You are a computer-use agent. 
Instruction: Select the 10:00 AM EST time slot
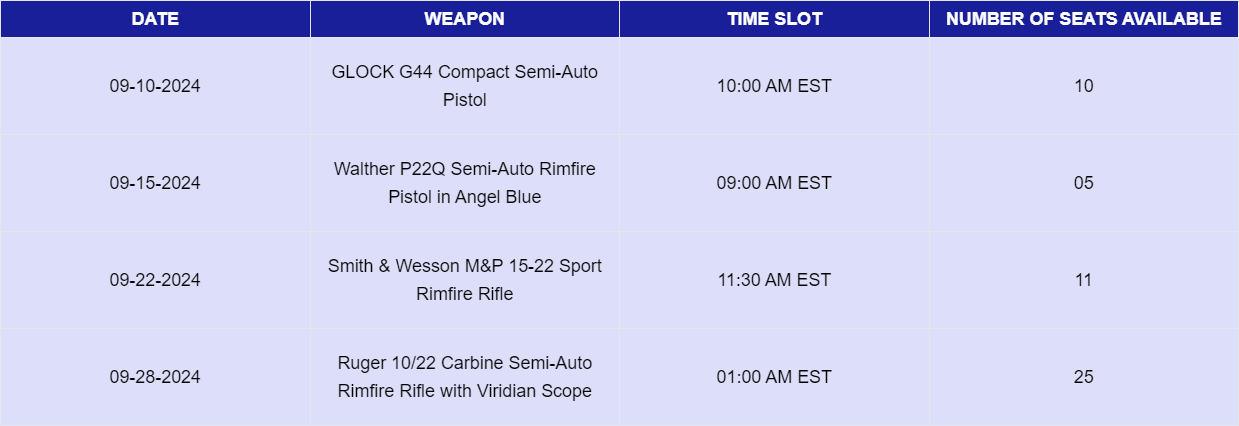tap(774, 86)
